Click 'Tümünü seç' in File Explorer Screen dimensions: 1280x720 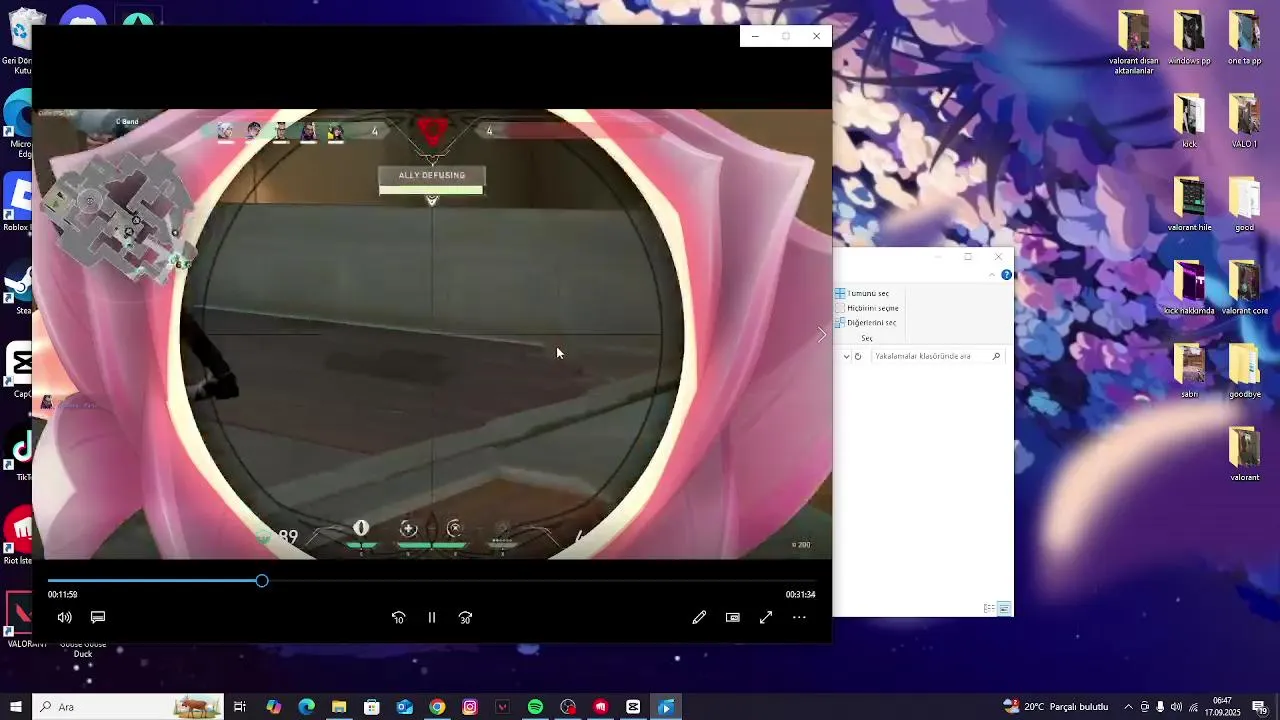(862, 293)
